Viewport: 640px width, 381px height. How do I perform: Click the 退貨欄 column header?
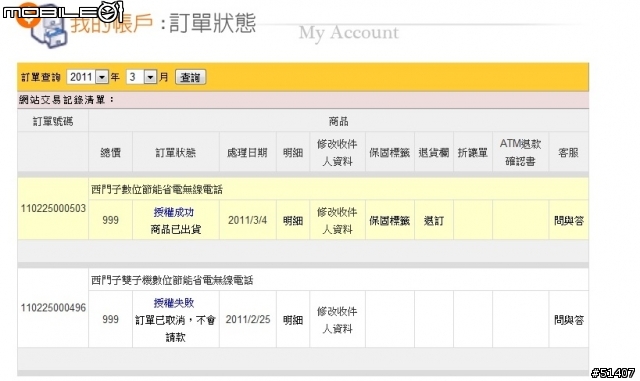click(x=433, y=153)
